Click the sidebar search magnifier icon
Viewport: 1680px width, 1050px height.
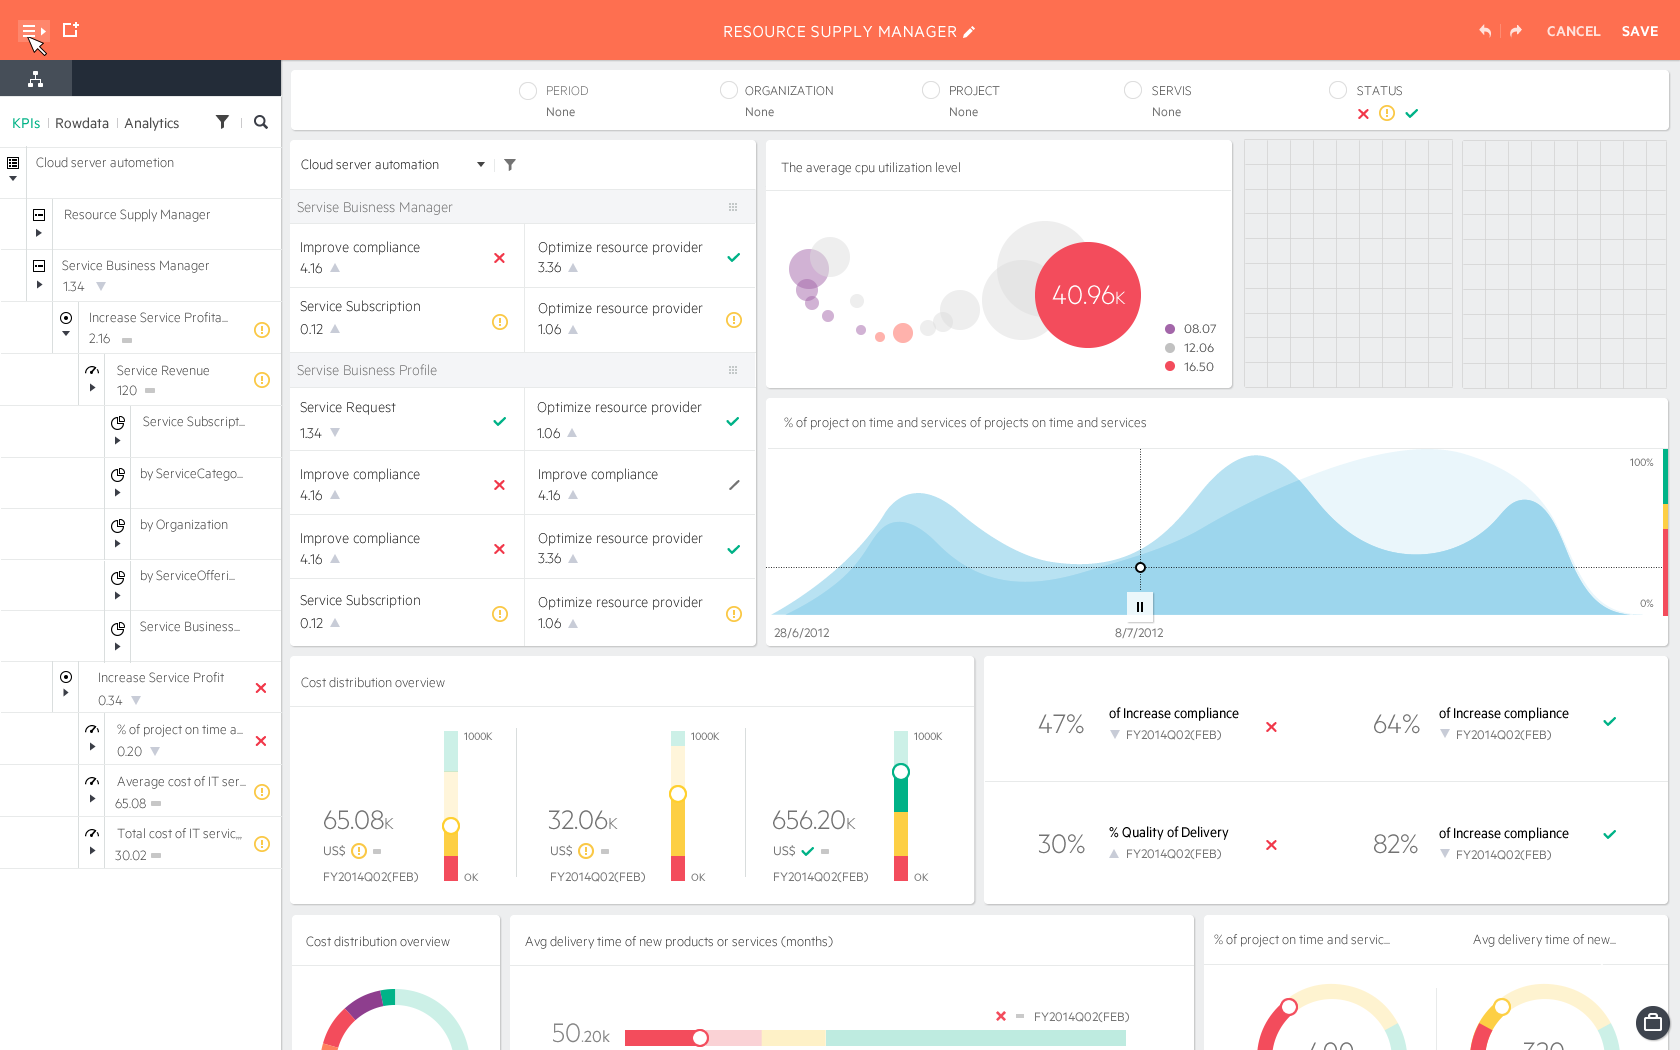click(261, 122)
